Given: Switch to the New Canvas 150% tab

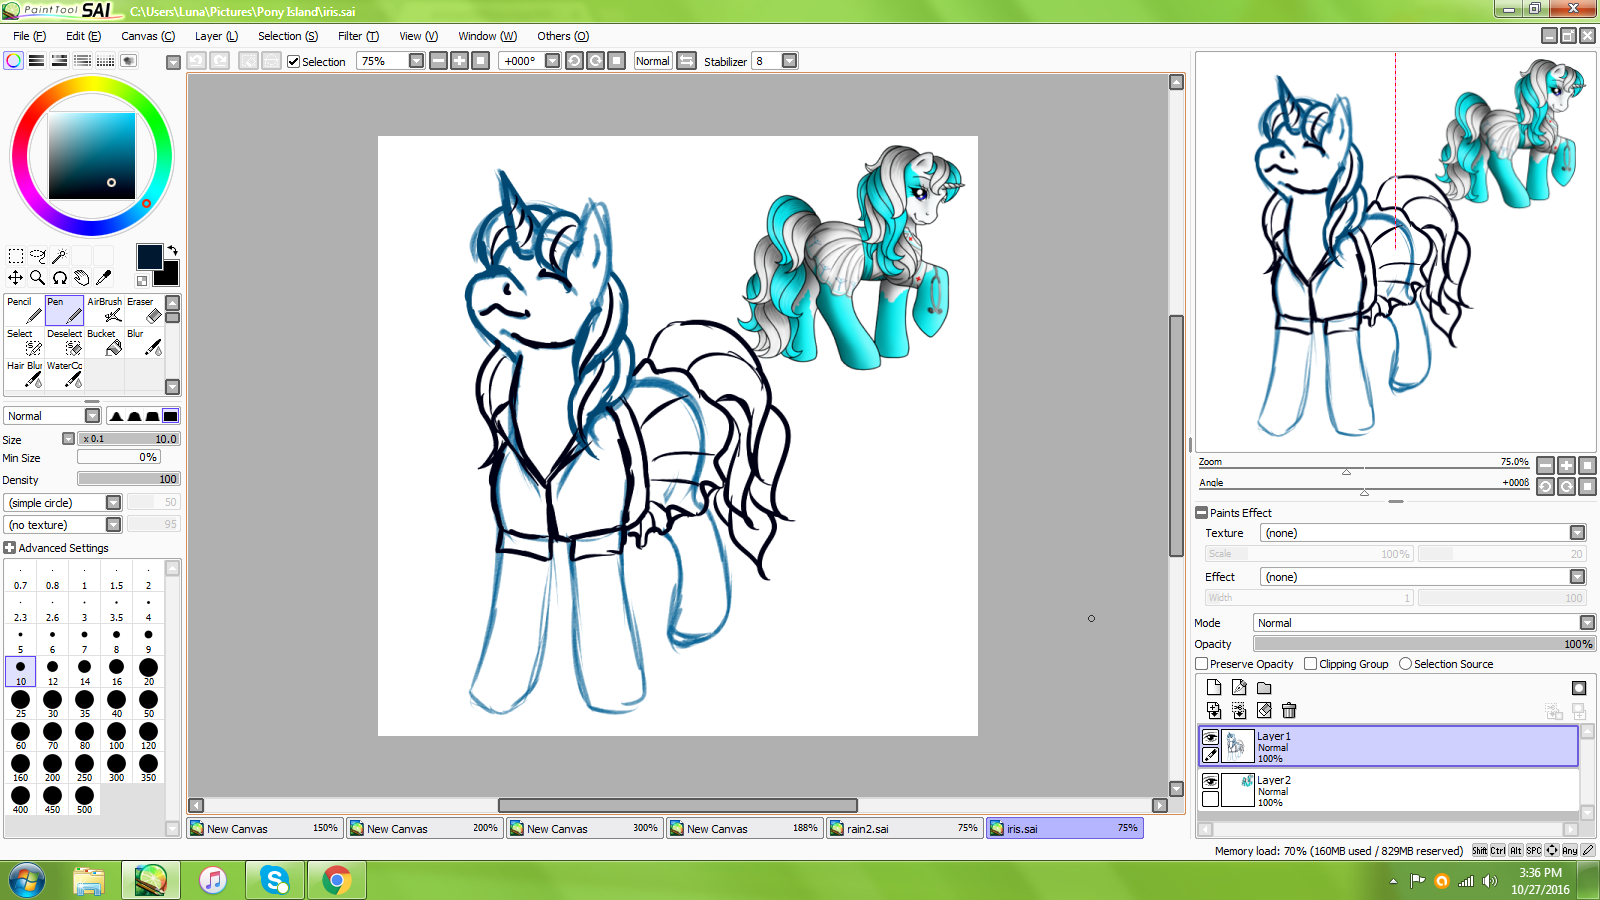Looking at the screenshot, I should (x=264, y=828).
